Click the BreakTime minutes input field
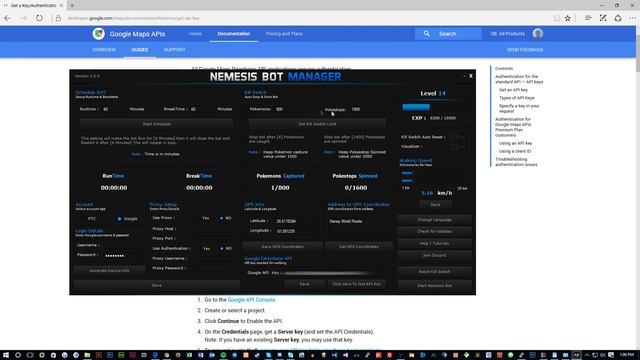640x360 pixels. (x=203, y=109)
